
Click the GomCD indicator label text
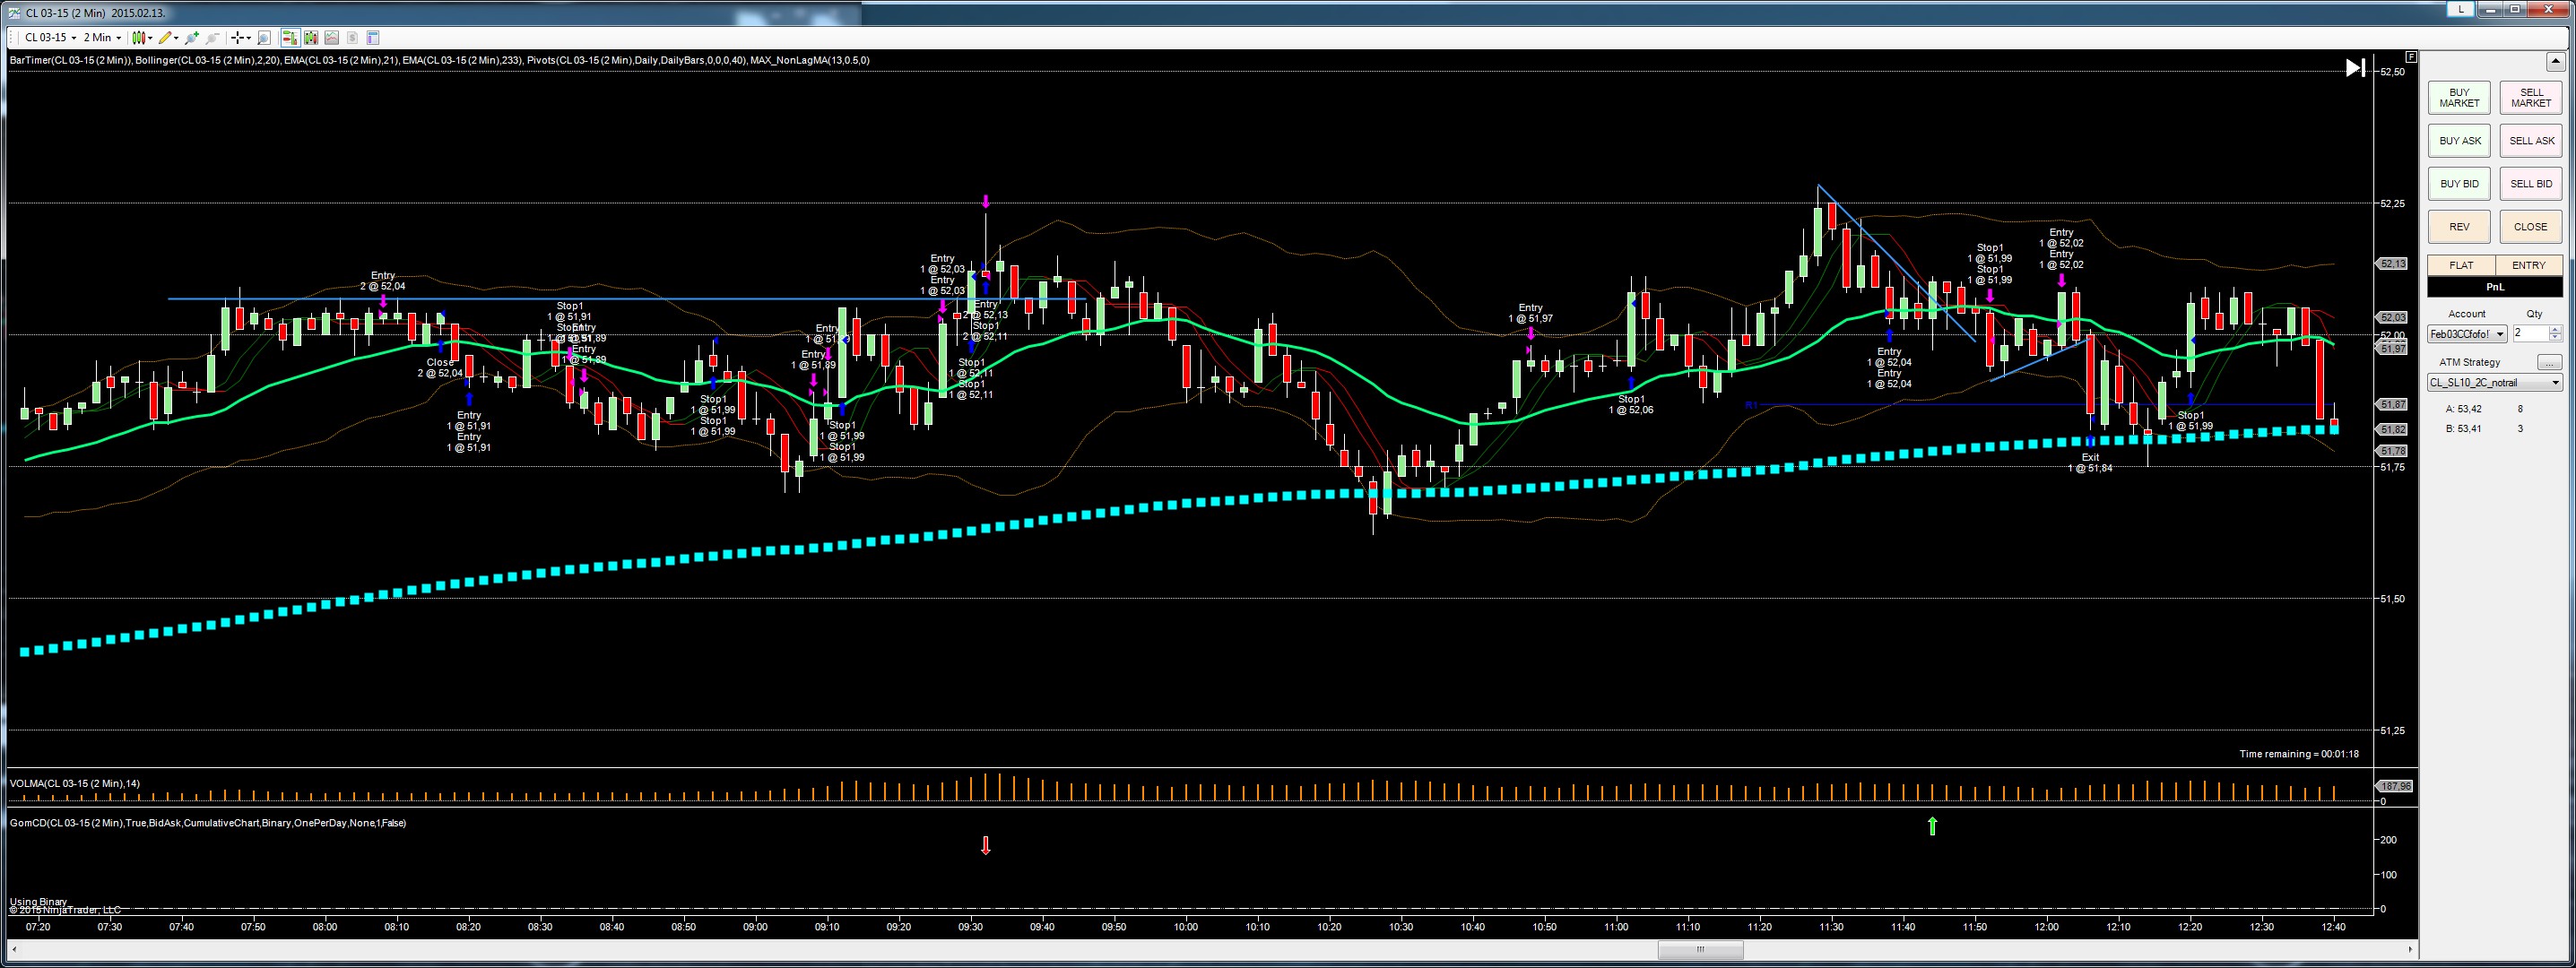(x=208, y=823)
